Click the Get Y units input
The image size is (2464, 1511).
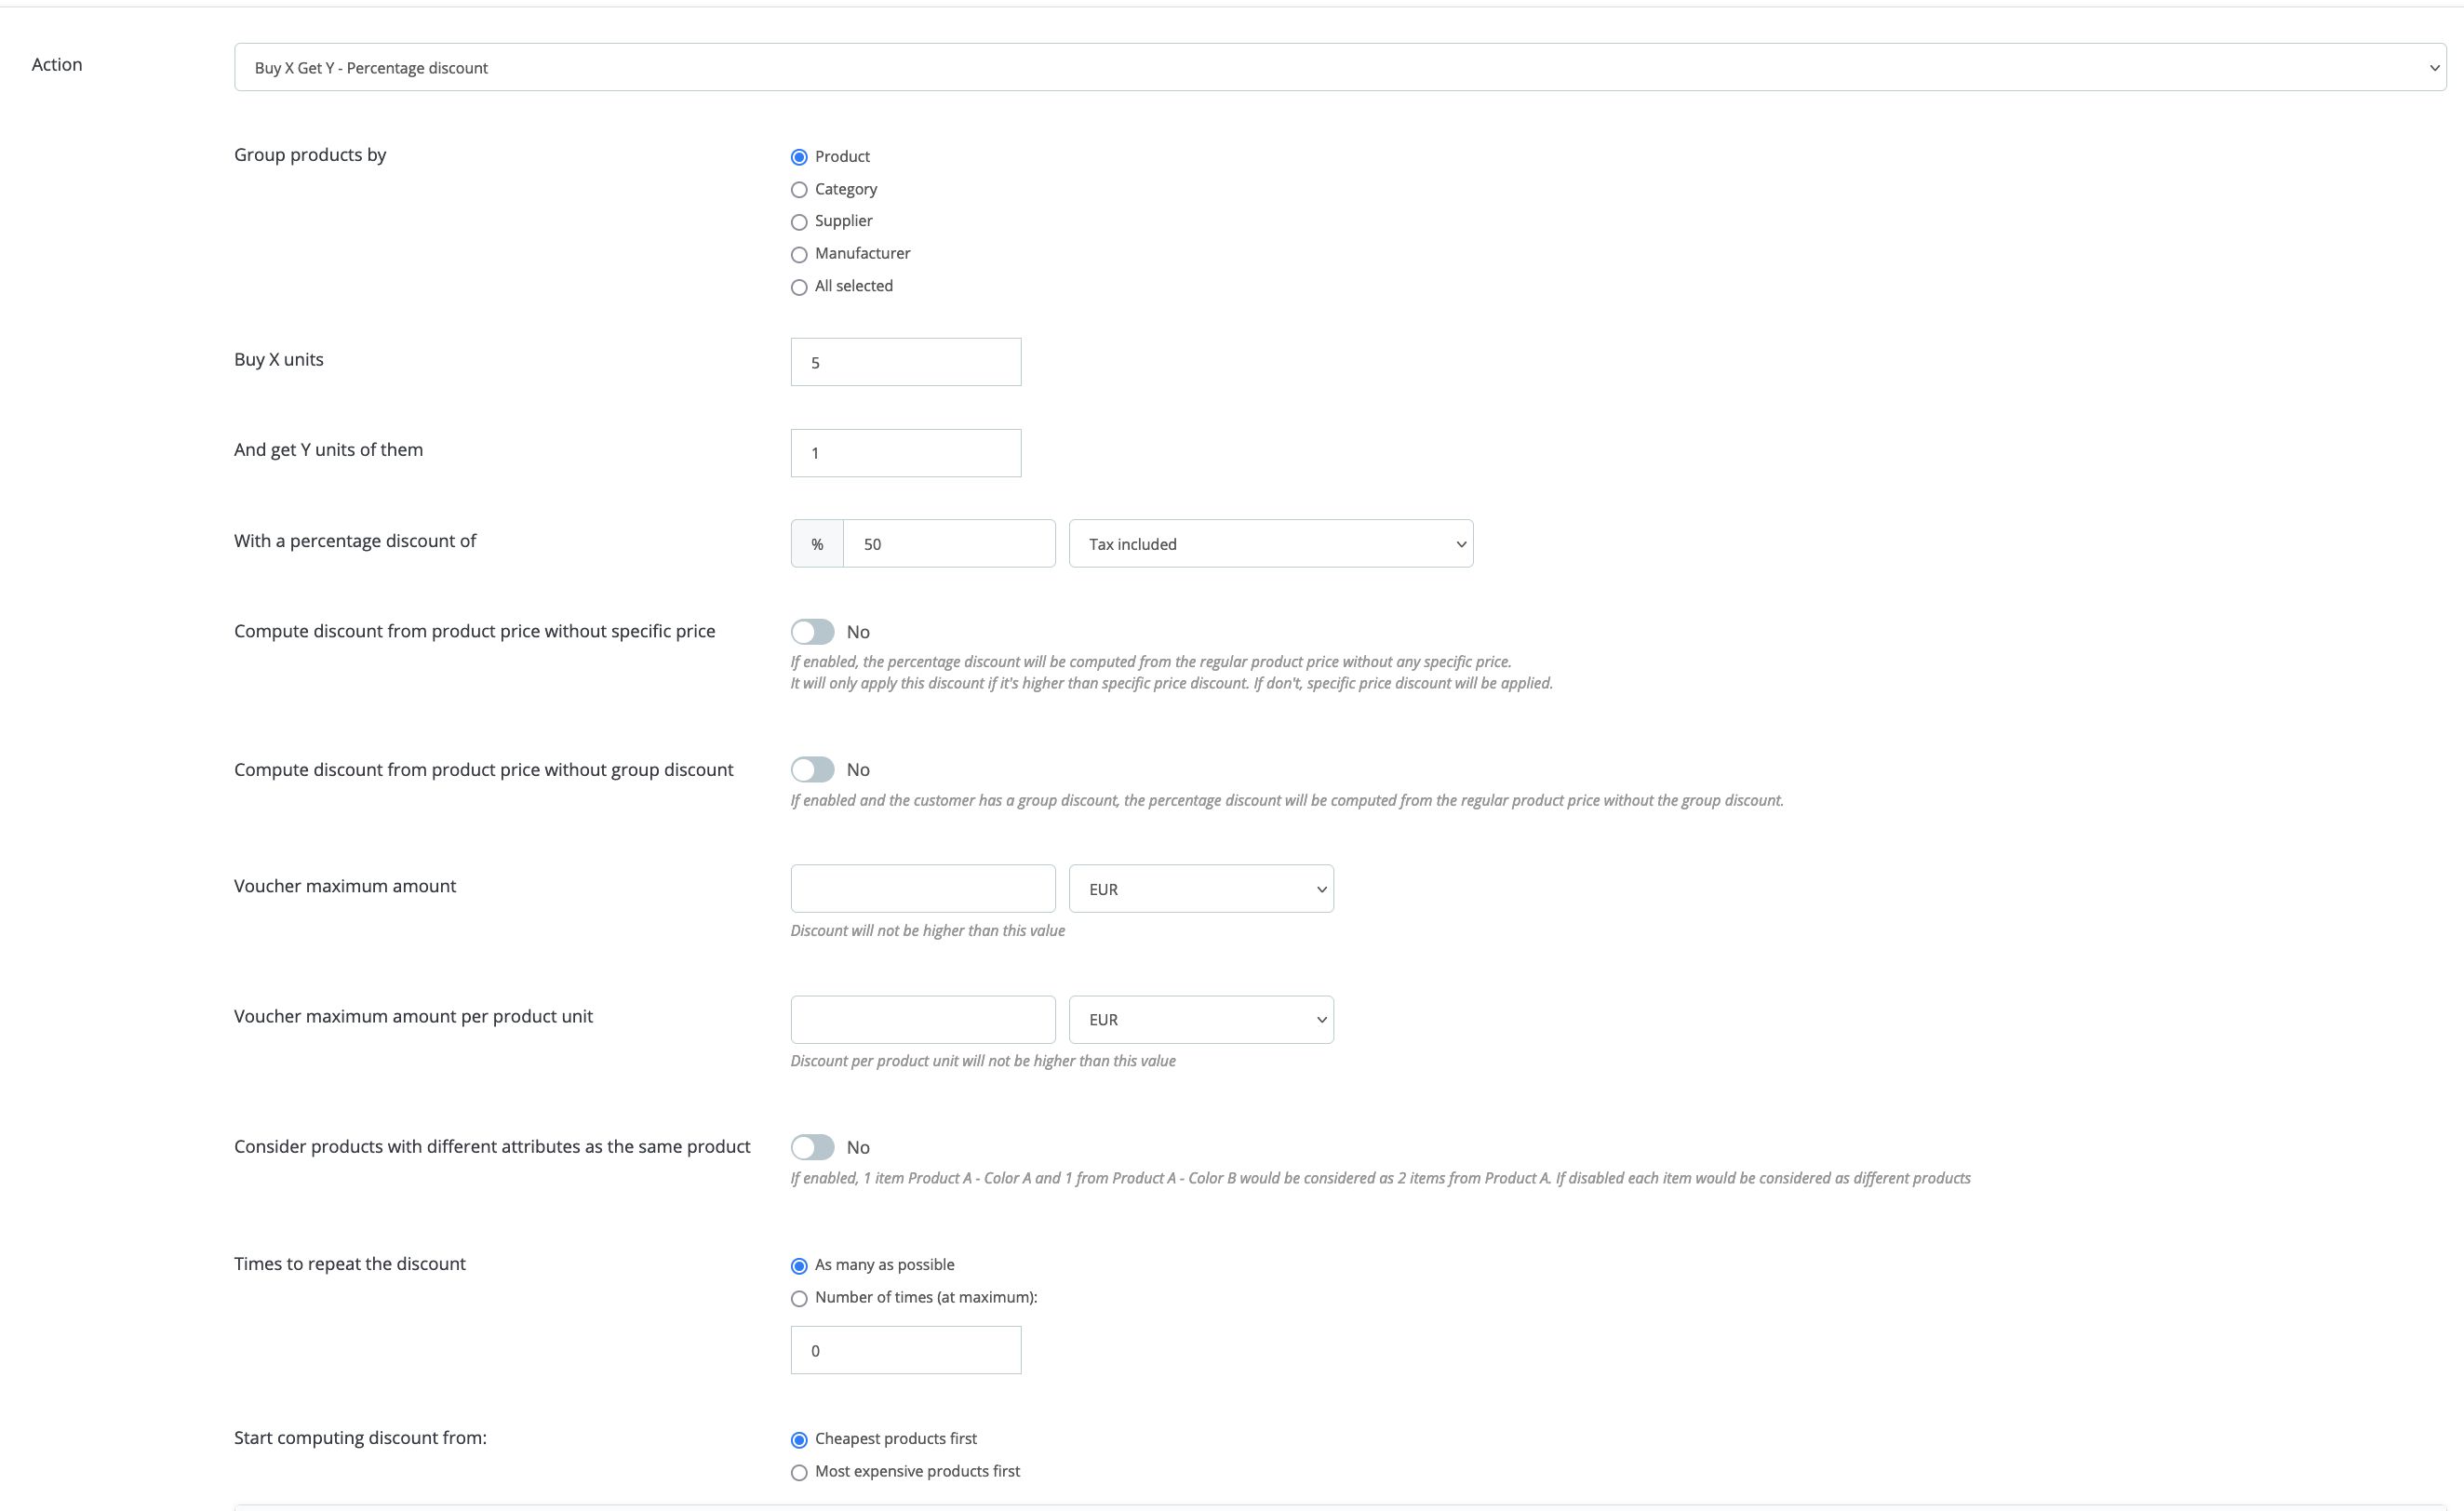[905, 453]
